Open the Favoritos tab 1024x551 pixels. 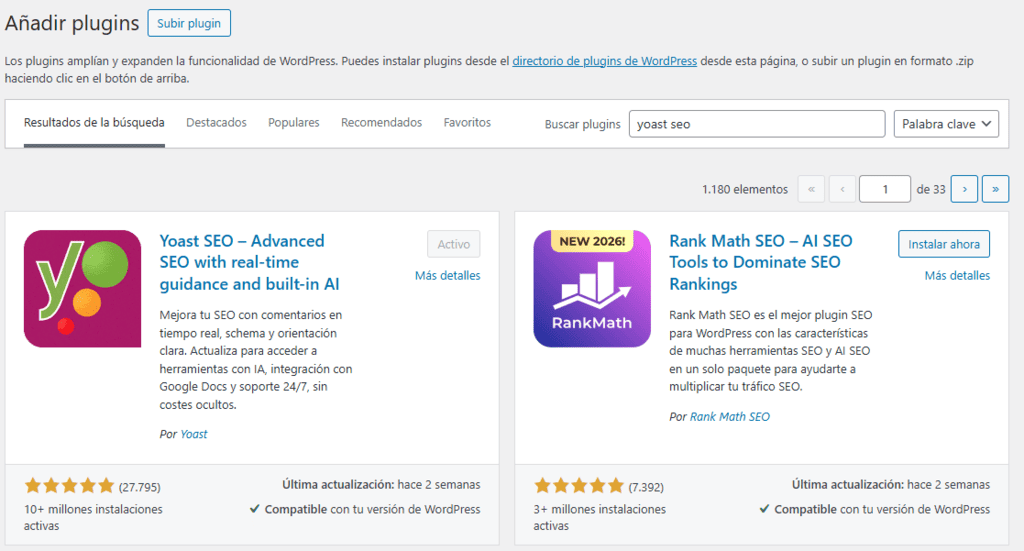(x=467, y=123)
